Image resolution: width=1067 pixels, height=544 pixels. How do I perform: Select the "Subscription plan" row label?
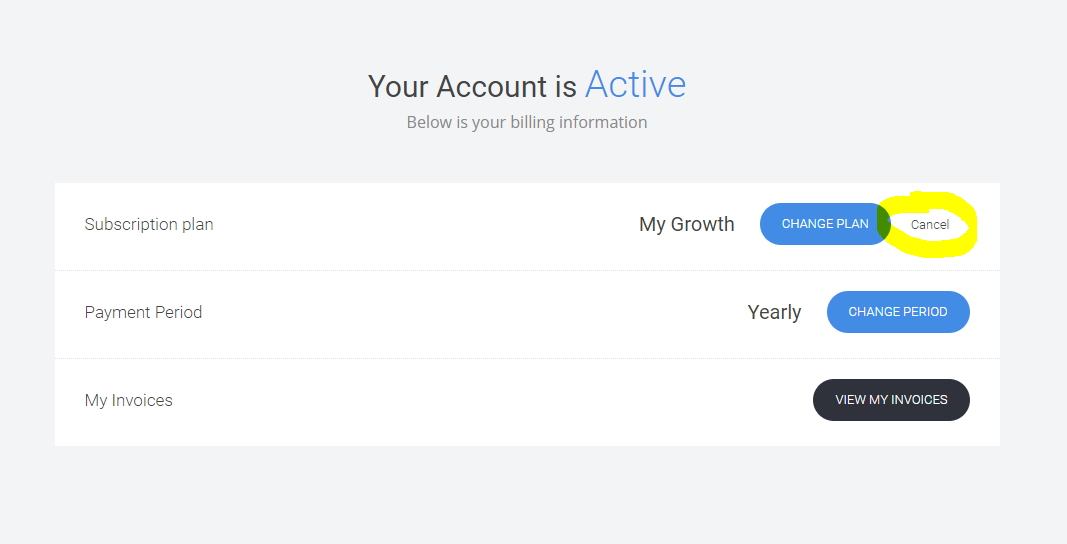click(149, 225)
